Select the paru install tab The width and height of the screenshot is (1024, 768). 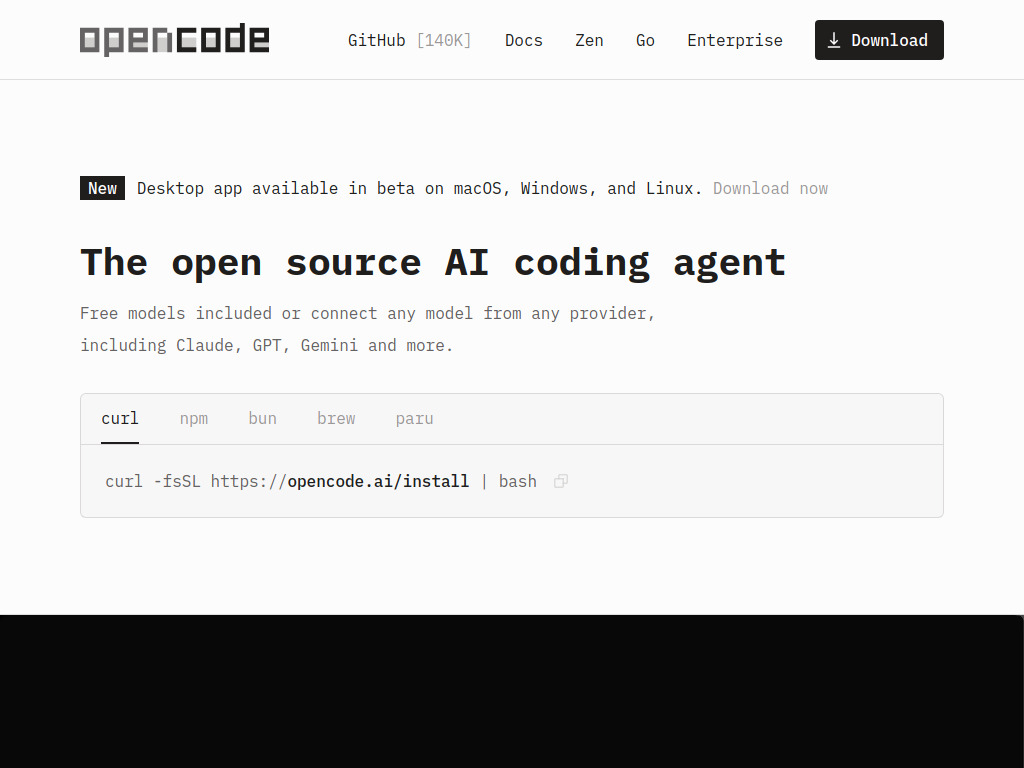[x=414, y=418]
